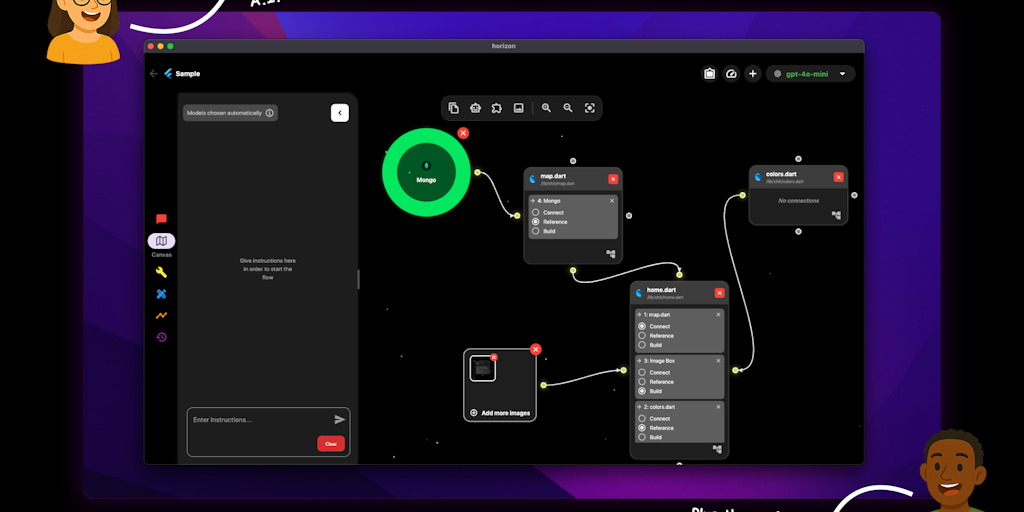Click the purple history icon in sidebar
The height and width of the screenshot is (512, 1024).
161,337
